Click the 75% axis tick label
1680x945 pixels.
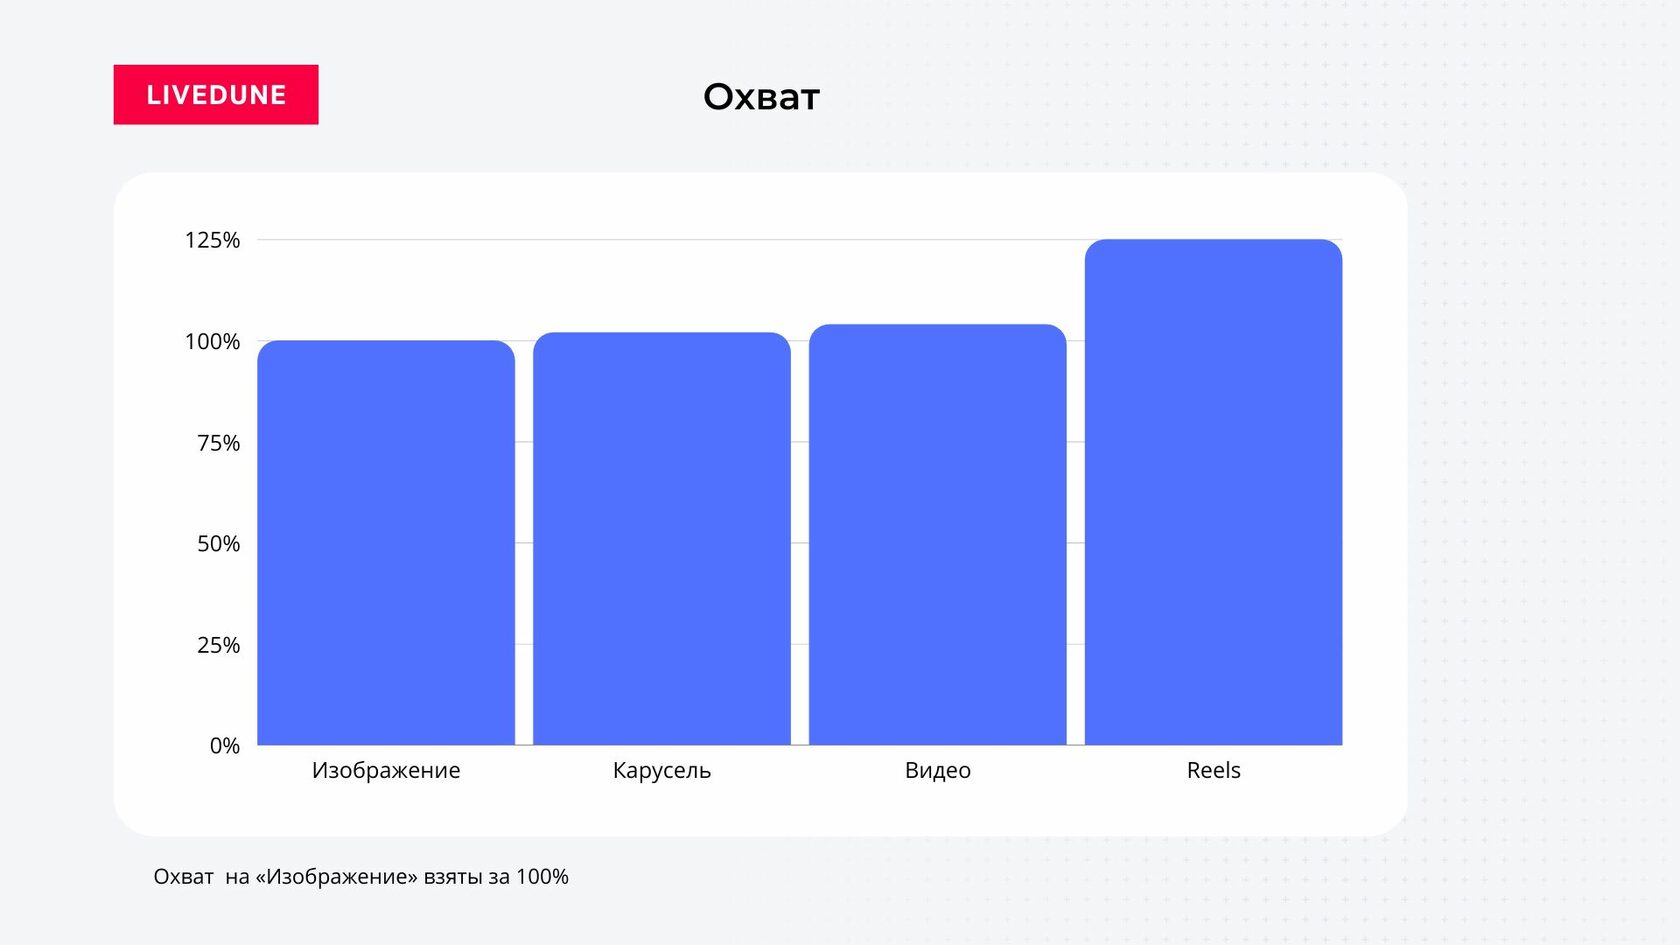tap(219, 443)
